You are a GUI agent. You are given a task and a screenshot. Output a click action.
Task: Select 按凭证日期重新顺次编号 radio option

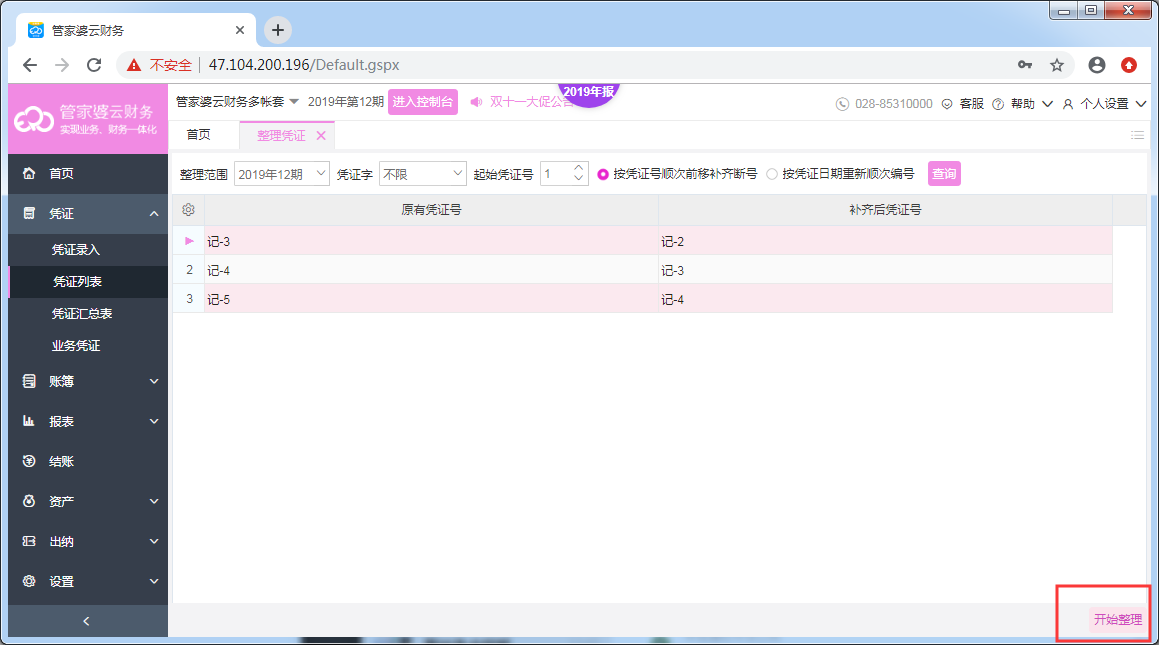coord(772,174)
